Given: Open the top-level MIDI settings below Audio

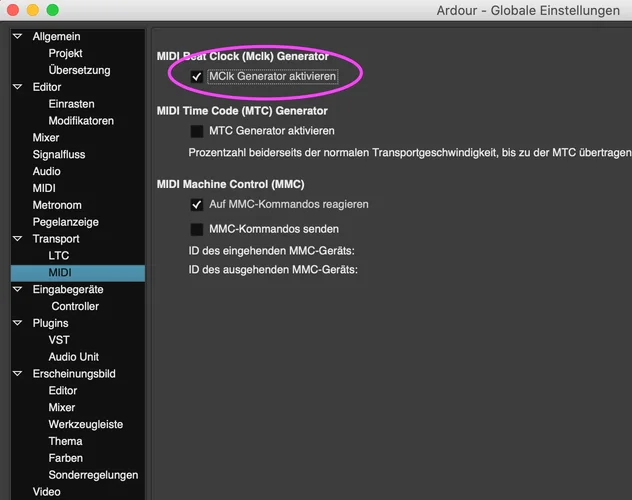Looking at the screenshot, I should pyautogui.click(x=44, y=188).
